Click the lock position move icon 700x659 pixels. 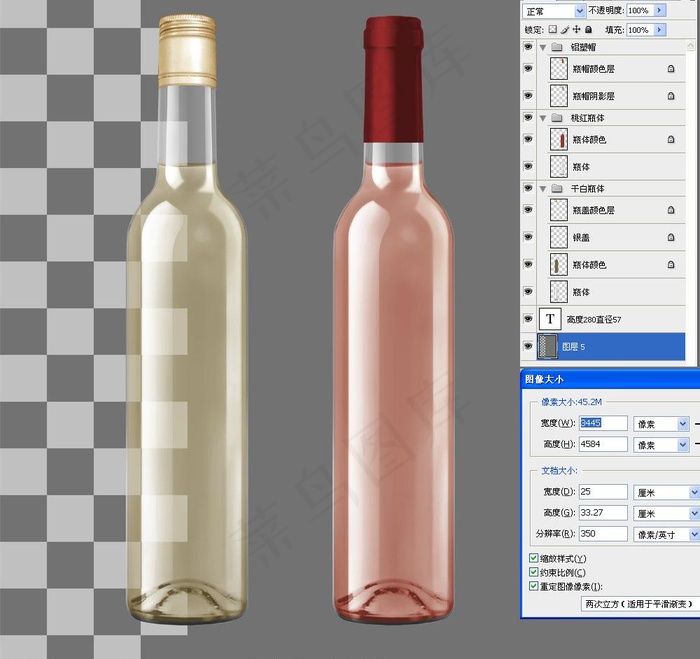coord(576,29)
